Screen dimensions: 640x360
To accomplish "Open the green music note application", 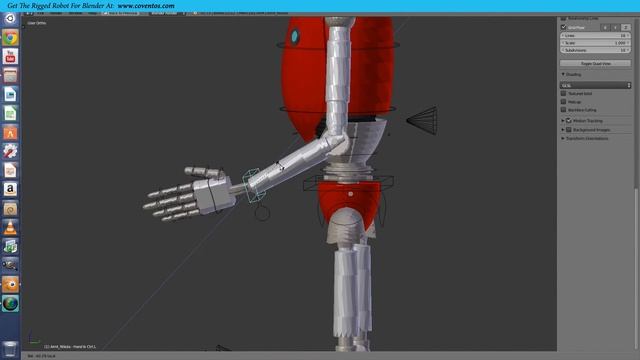I will [x=10, y=246].
